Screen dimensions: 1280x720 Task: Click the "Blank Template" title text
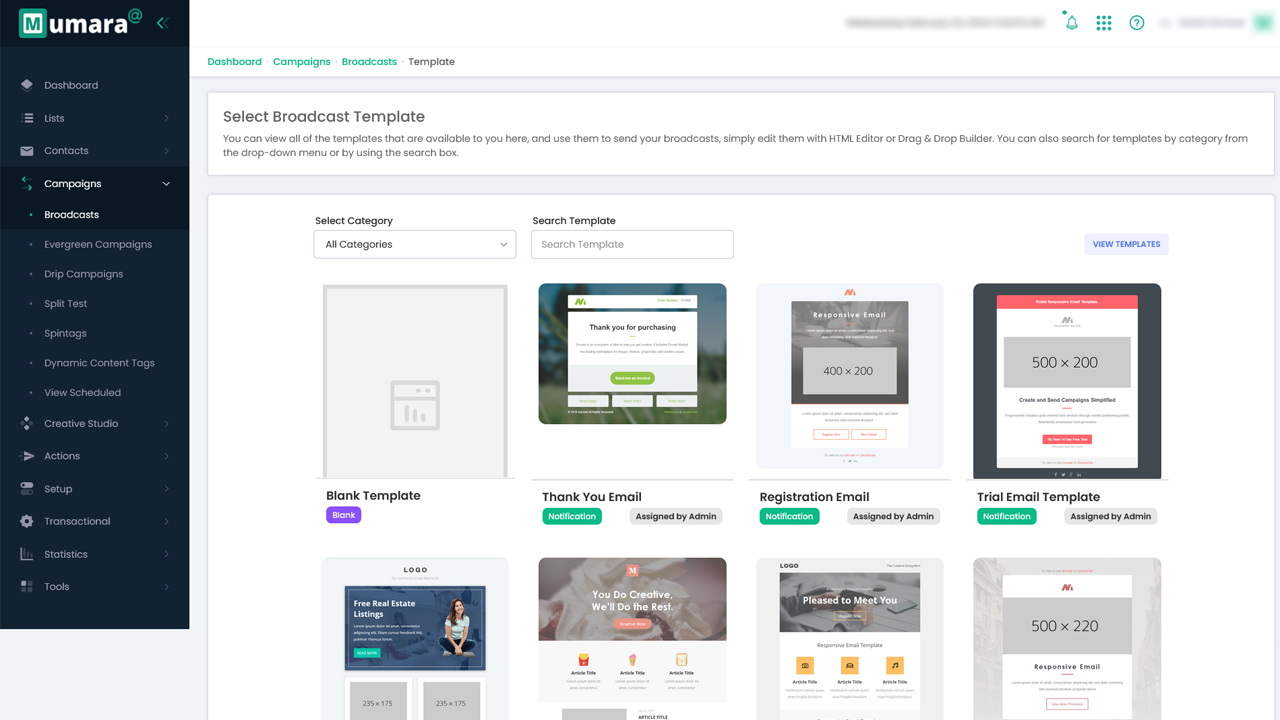373,496
